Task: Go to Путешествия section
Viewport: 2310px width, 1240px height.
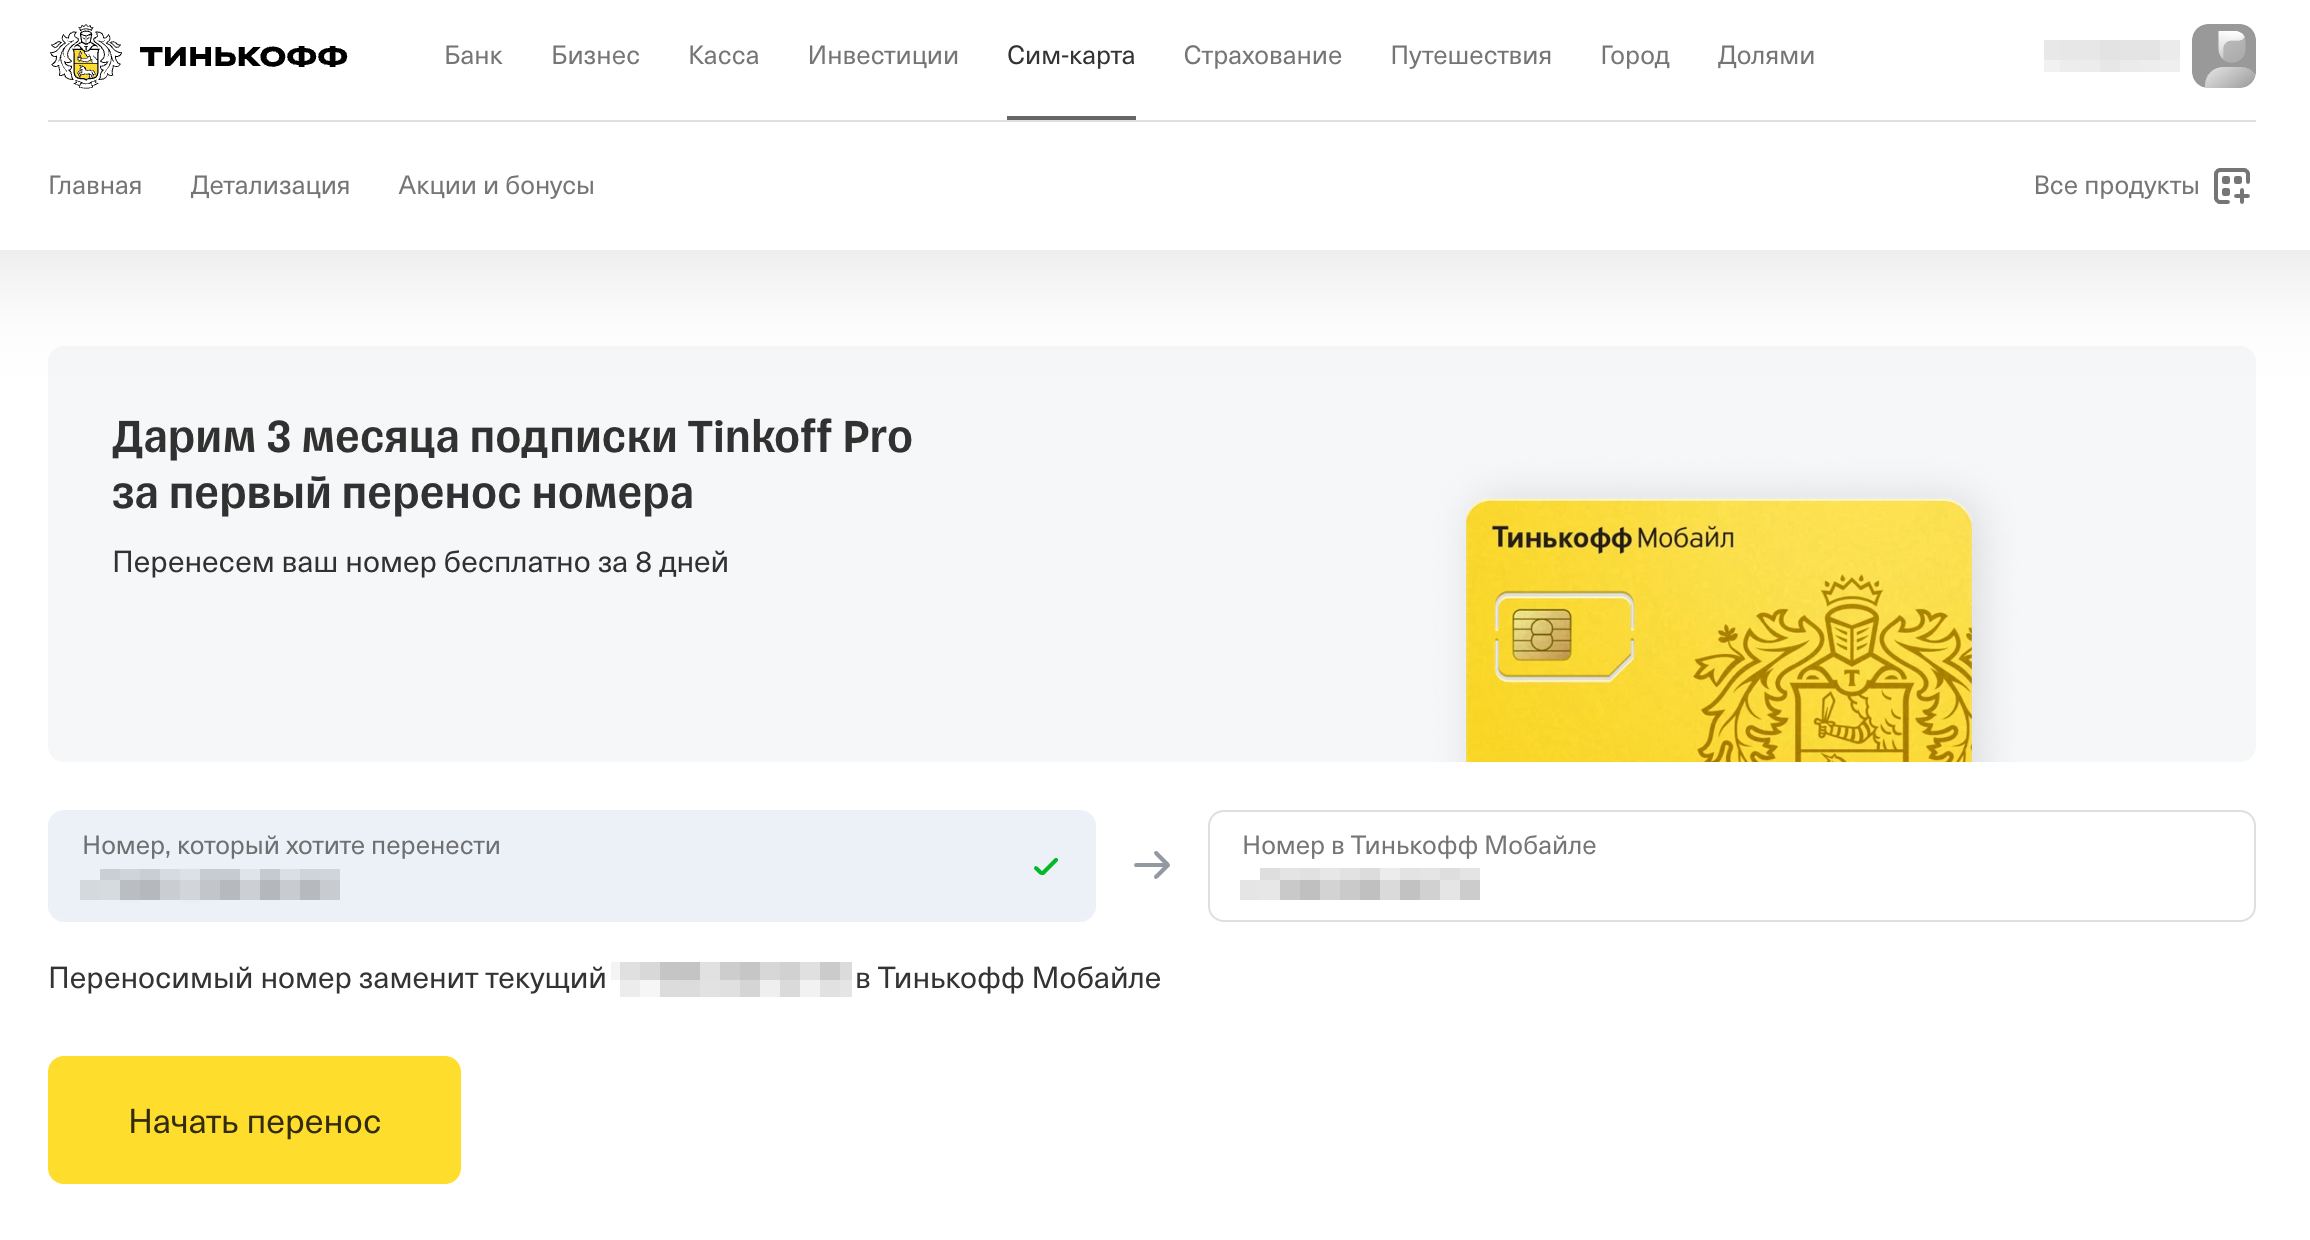Action: pos(1471,56)
